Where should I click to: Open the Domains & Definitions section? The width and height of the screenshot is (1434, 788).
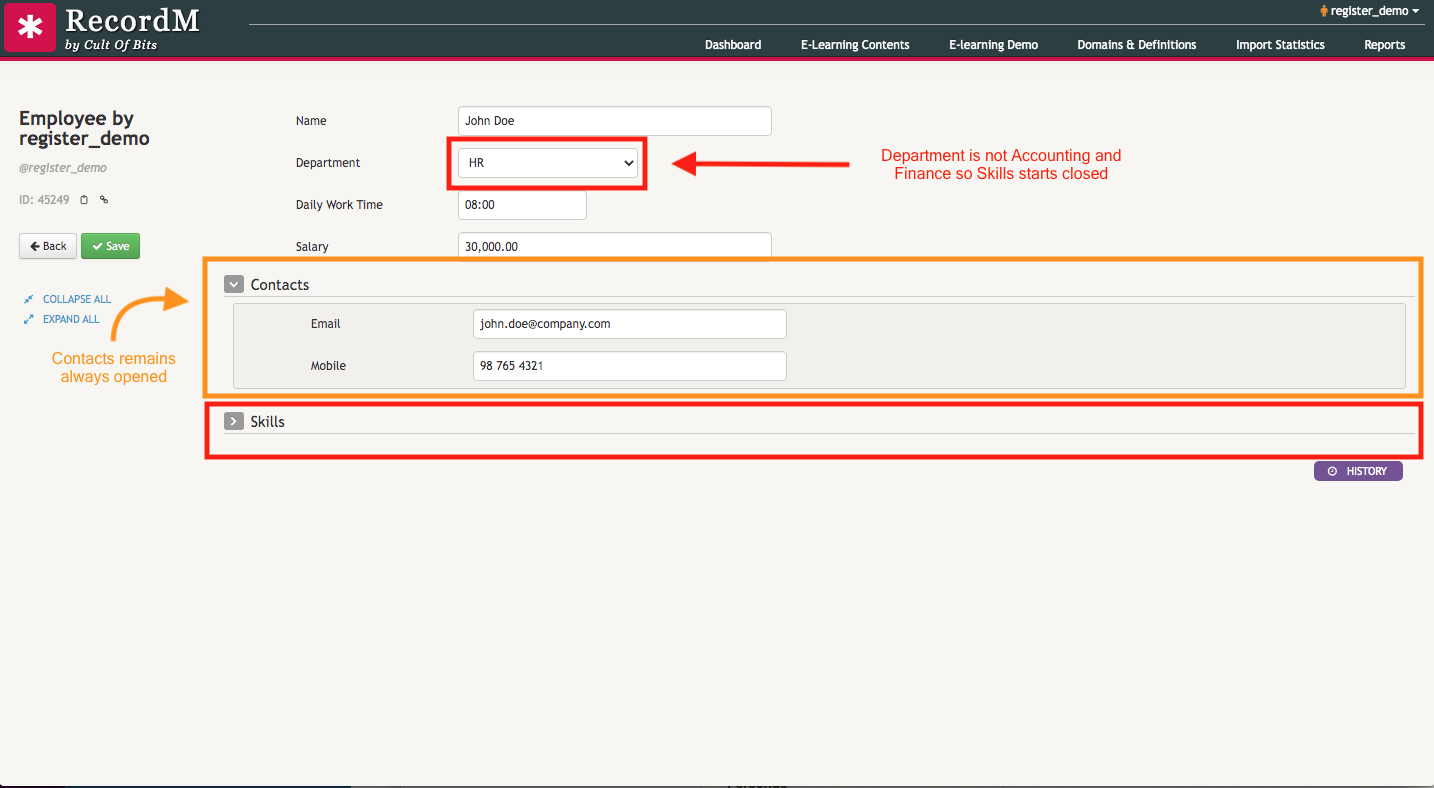pos(1136,44)
